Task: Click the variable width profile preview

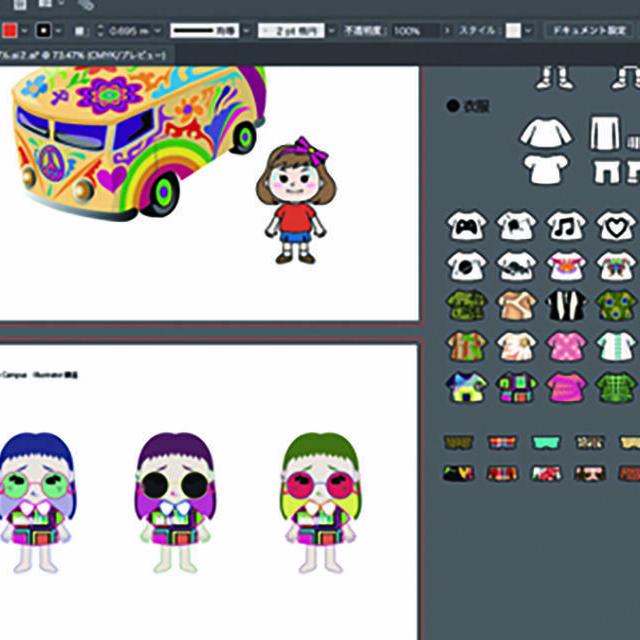Action: 204,31
